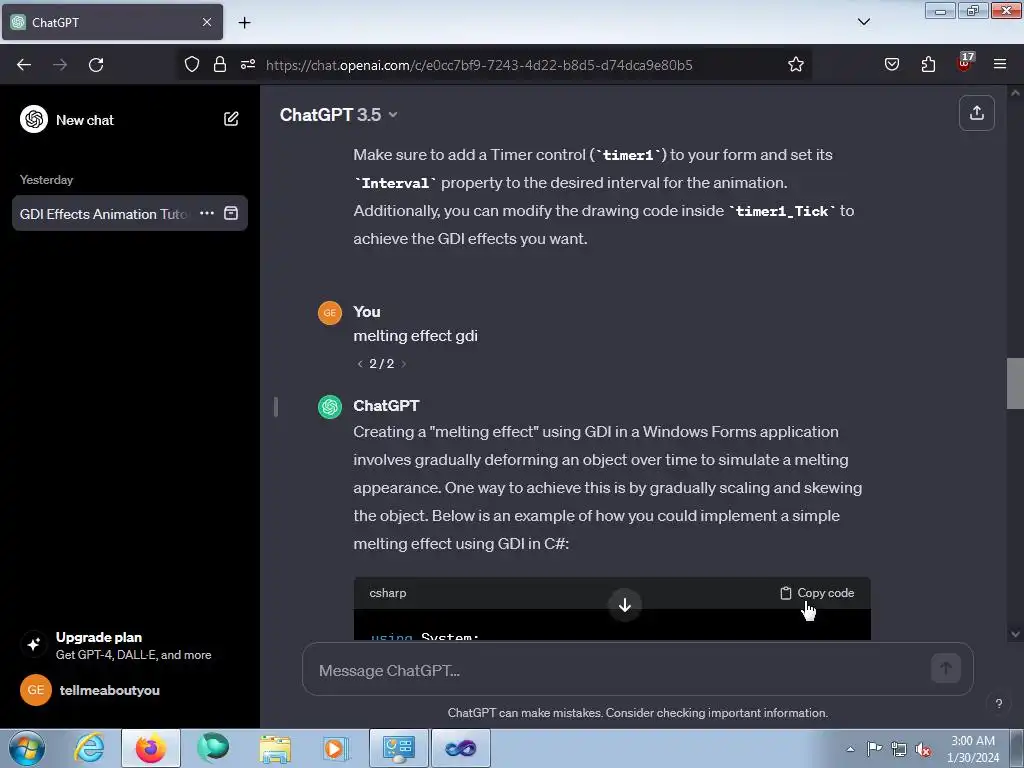The width and height of the screenshot is (1024, 768).
Task: Open a new browser tab with plus
Action: (244, 23)
